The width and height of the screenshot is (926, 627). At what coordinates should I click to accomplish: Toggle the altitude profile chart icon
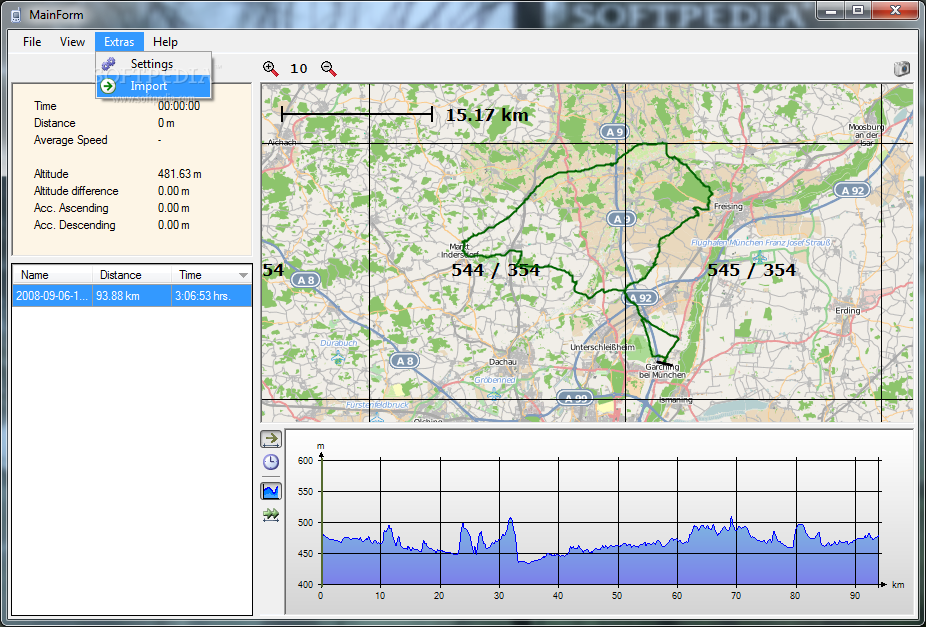[x=271, y=491]
